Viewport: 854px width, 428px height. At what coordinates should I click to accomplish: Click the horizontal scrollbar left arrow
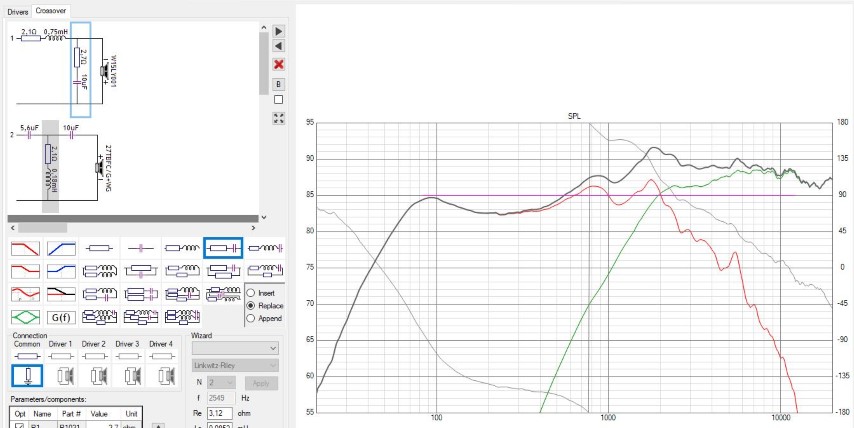pyautogui.click(x=11, y=228)
